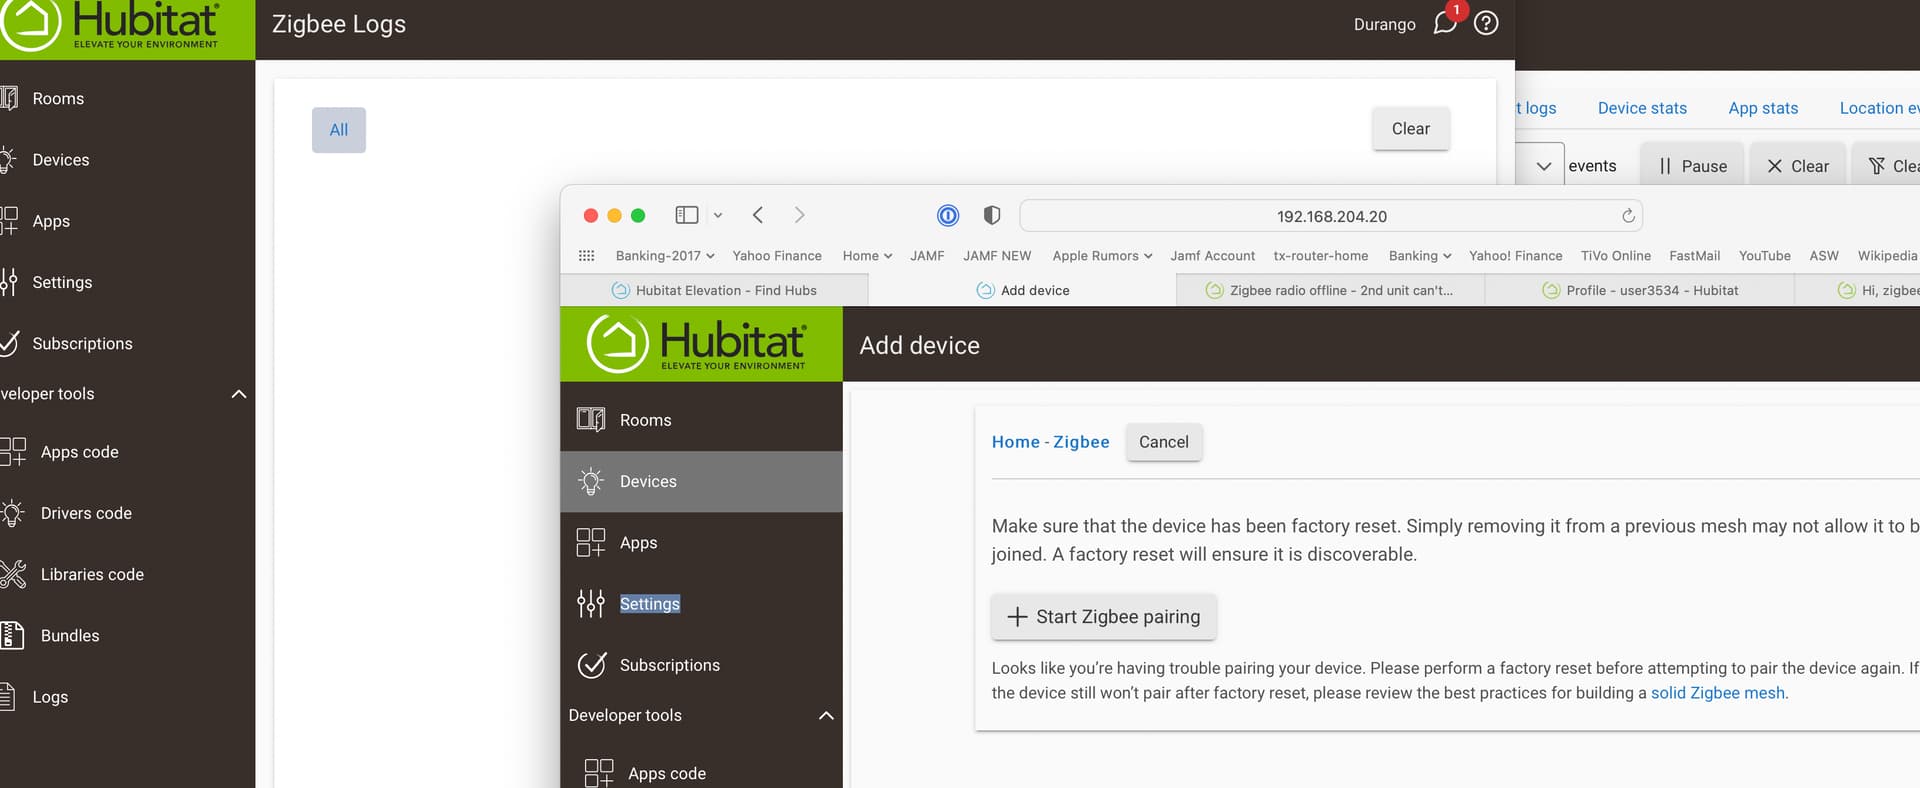Open the Safari sidebar dropdown chevron
1920x788 pixels.
coord(718,215)
